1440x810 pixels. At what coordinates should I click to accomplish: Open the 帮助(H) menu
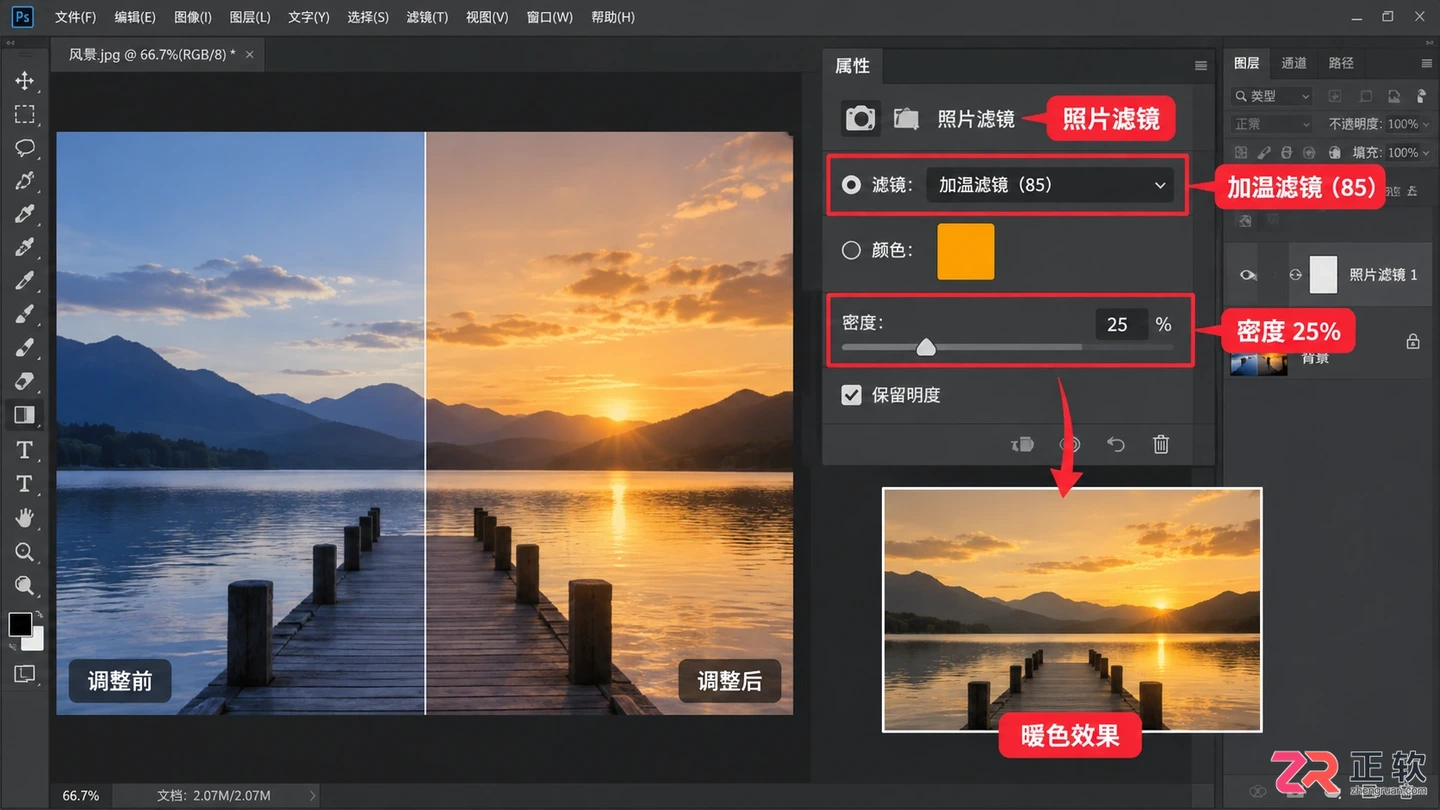(x=613, y=17)
